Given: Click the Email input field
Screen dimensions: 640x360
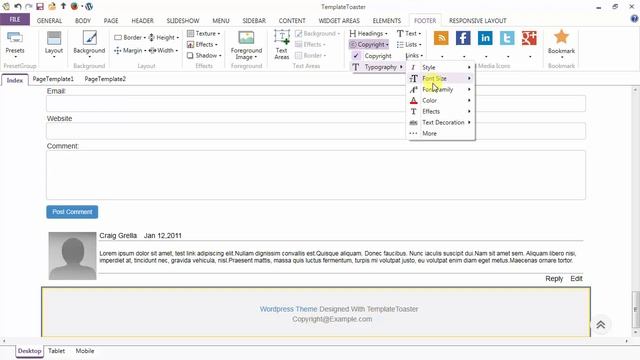Looking at the screenshot, I should pos(316,104).
